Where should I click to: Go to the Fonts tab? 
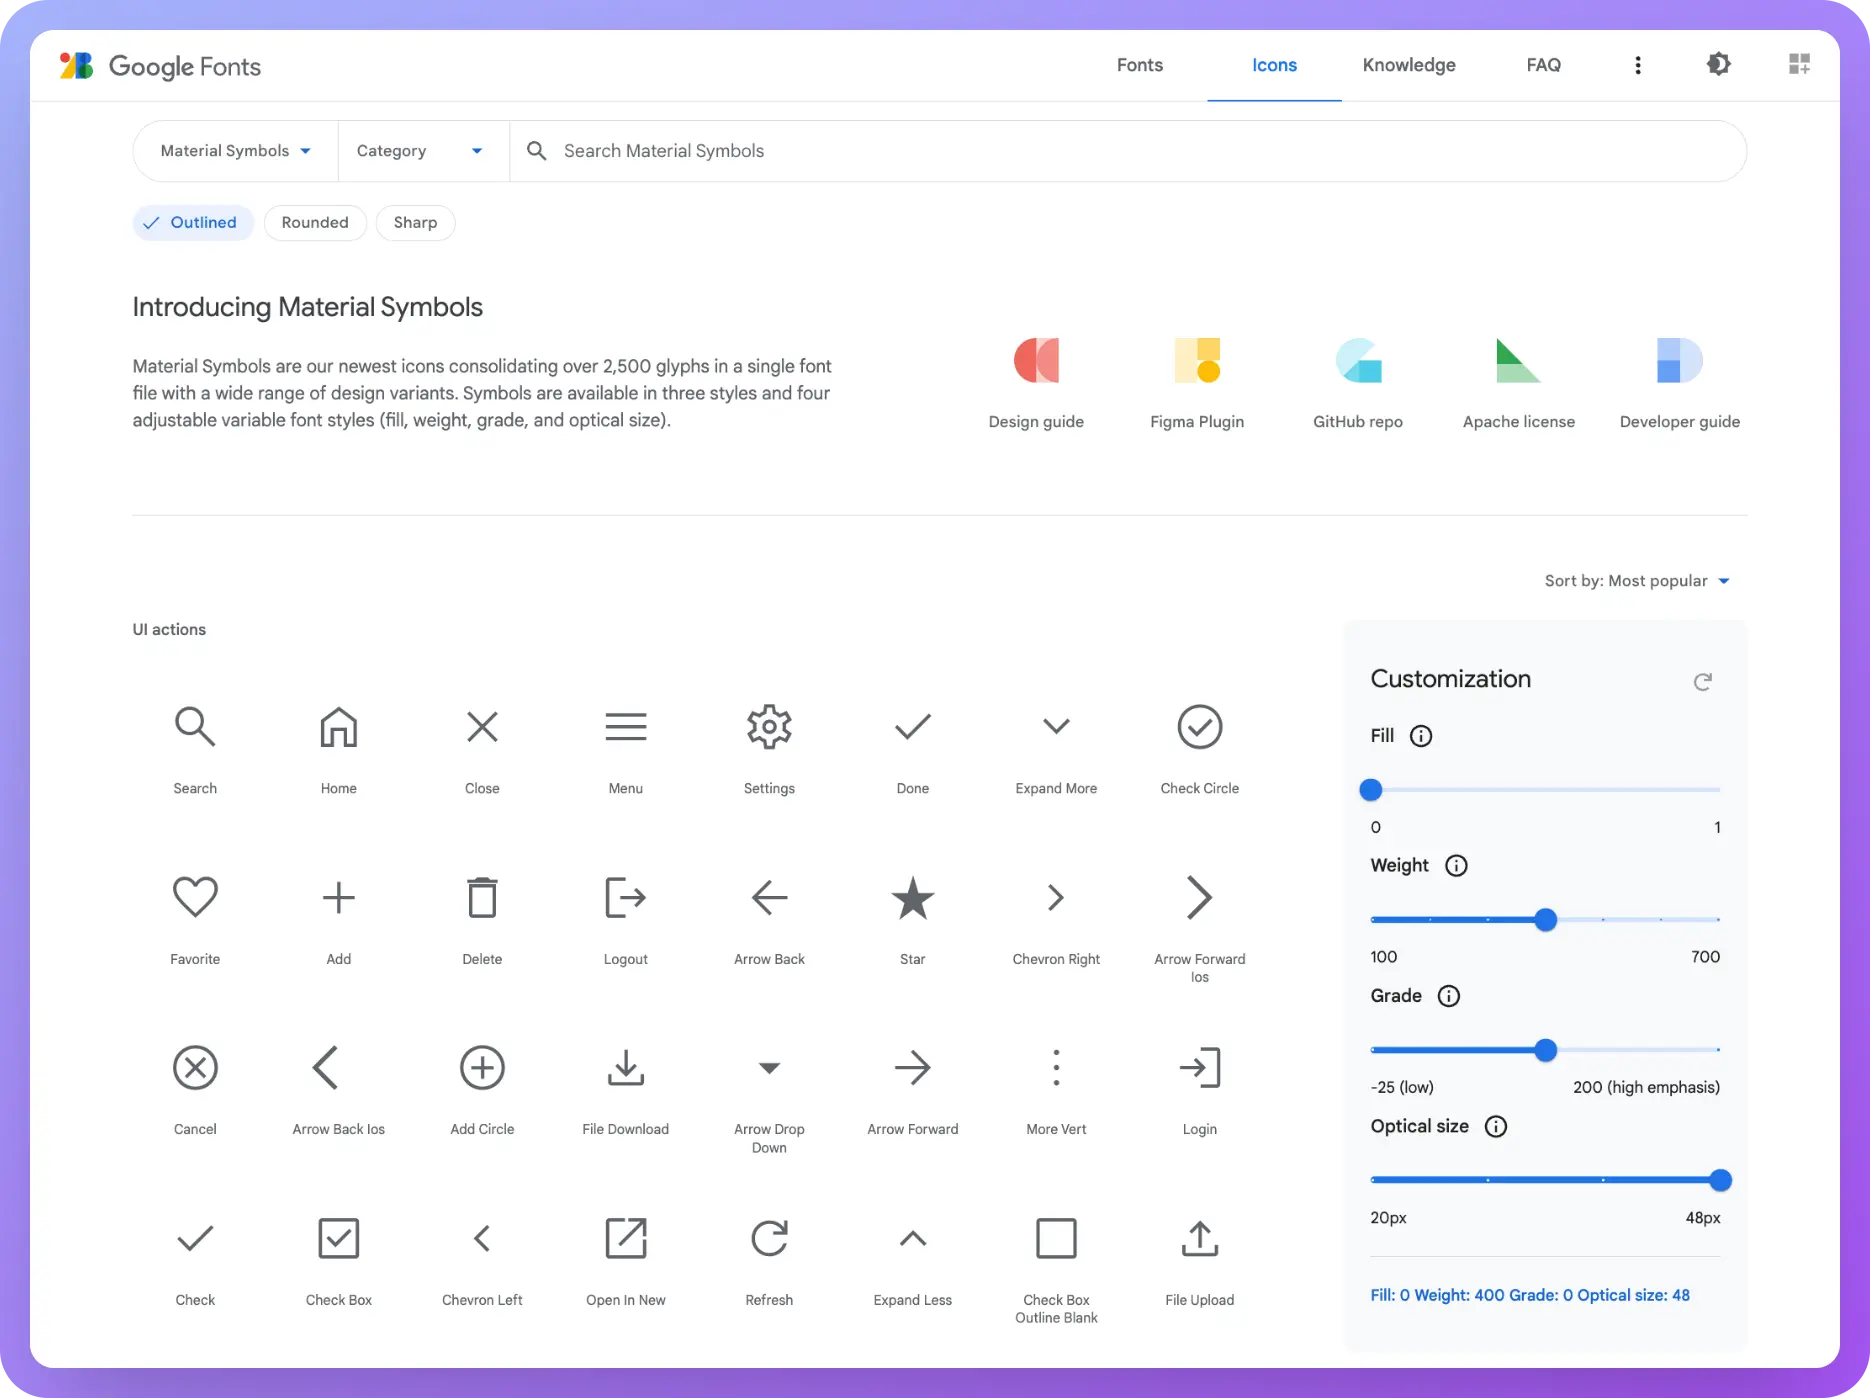[1139, 65]
